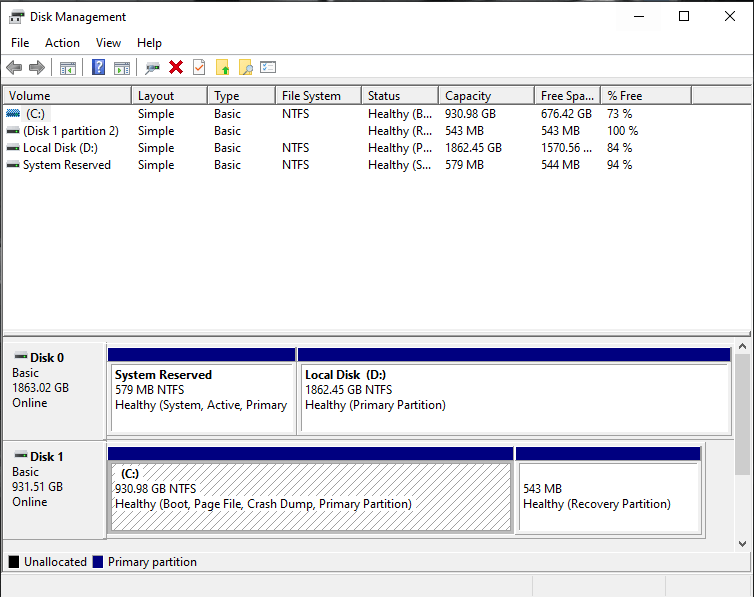Click the blue Primary partition legend swatch
This screenshot has height=597, width=754.
(x=98, y=562)
